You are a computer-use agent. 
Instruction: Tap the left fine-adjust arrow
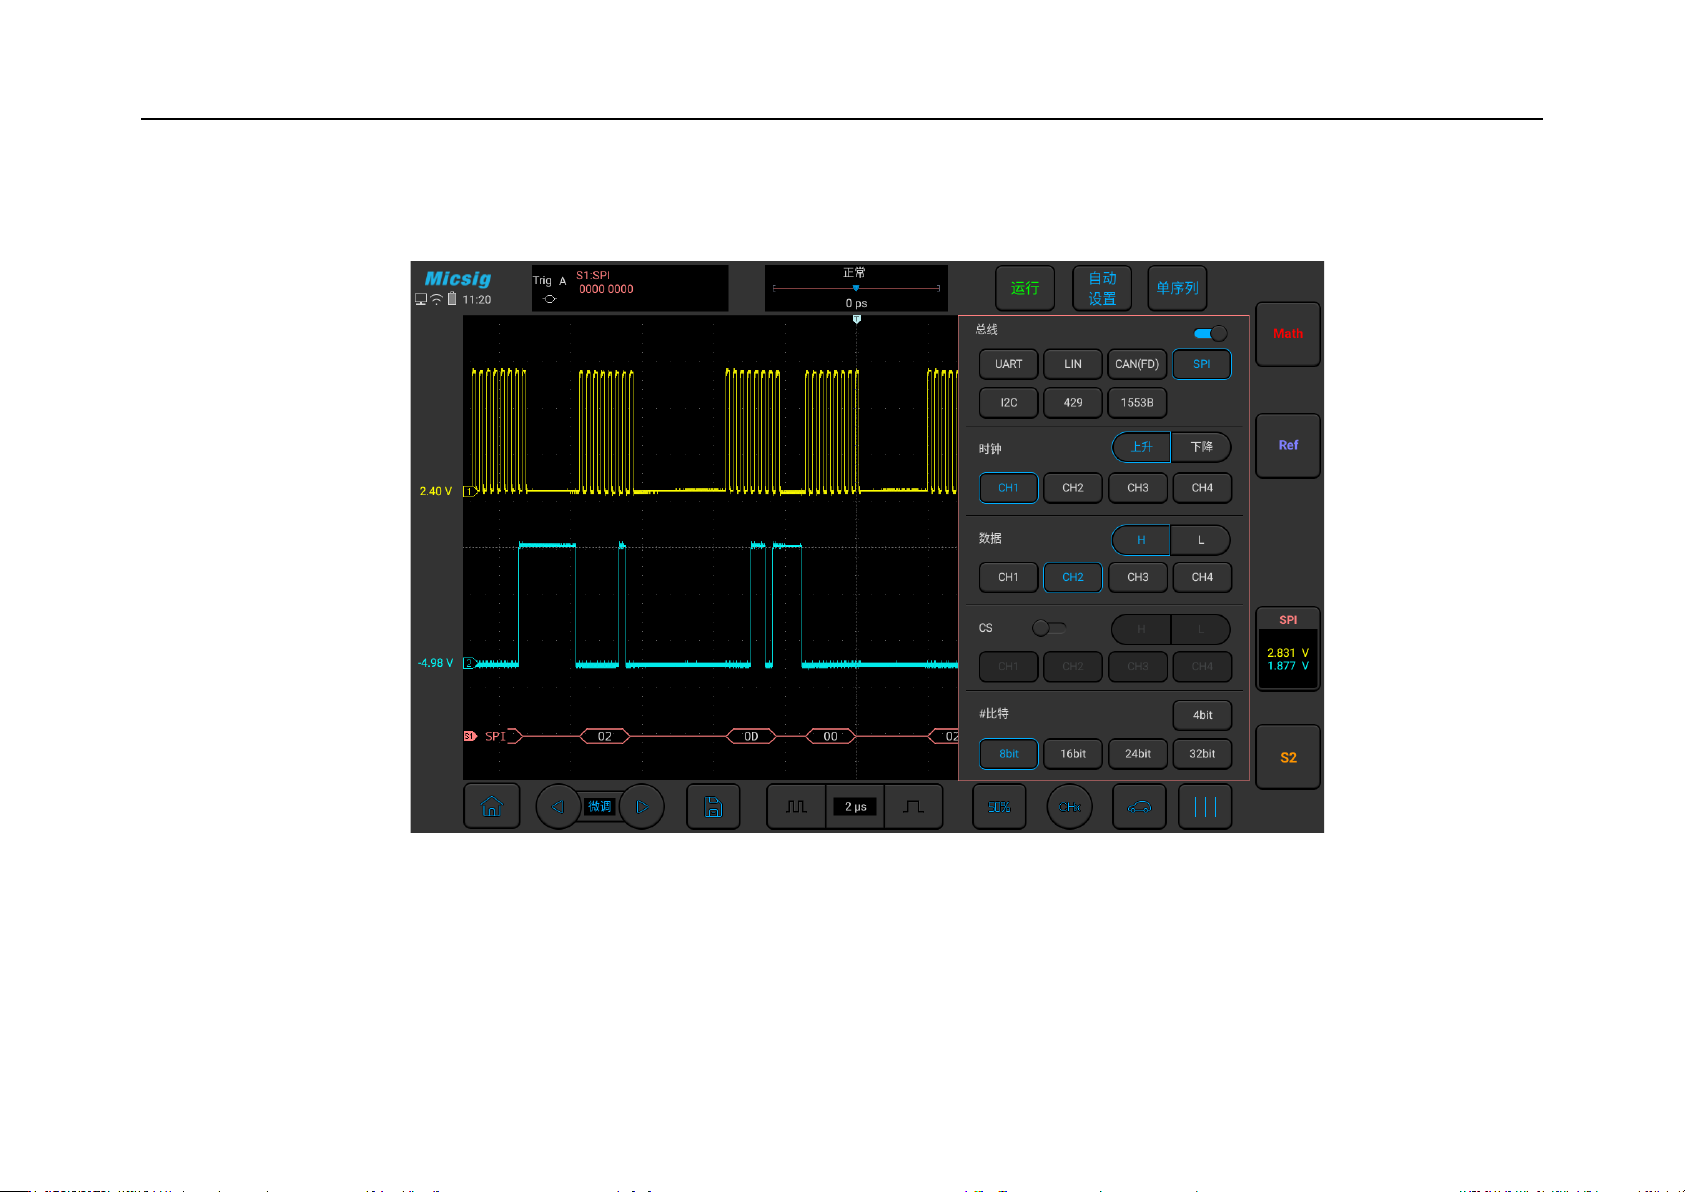[557, 807]
